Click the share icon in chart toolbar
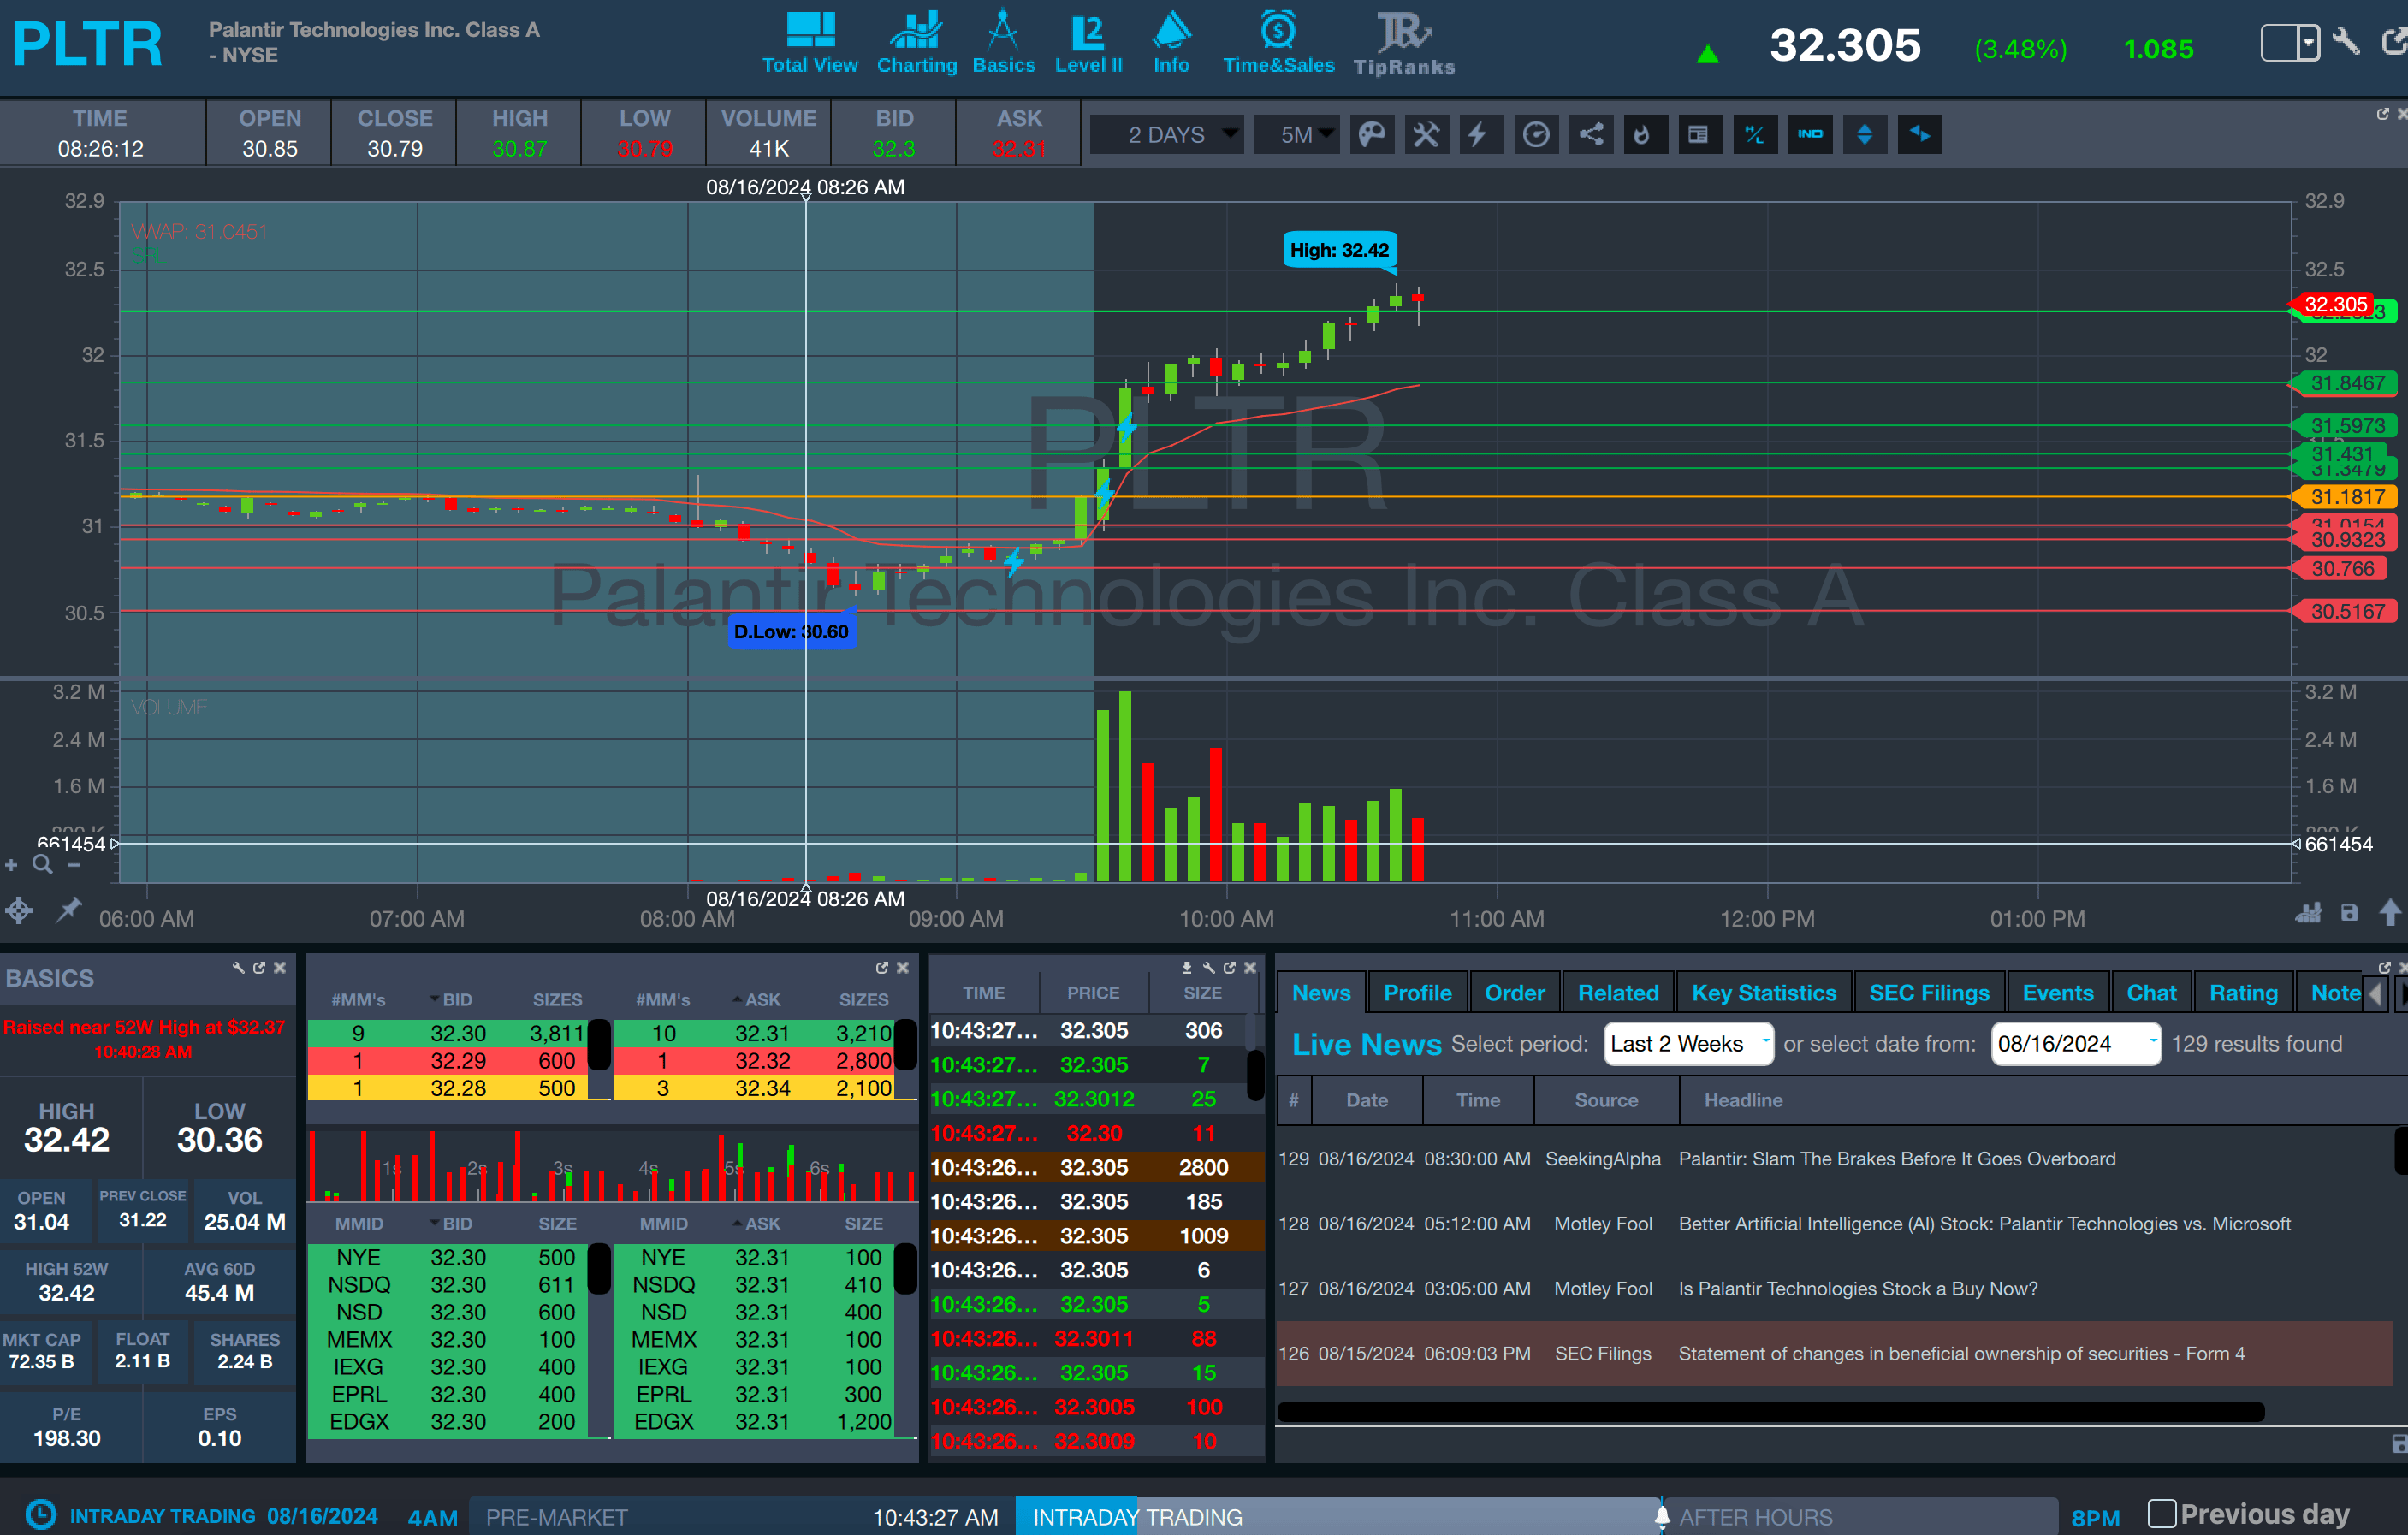 click(1590, 135)
